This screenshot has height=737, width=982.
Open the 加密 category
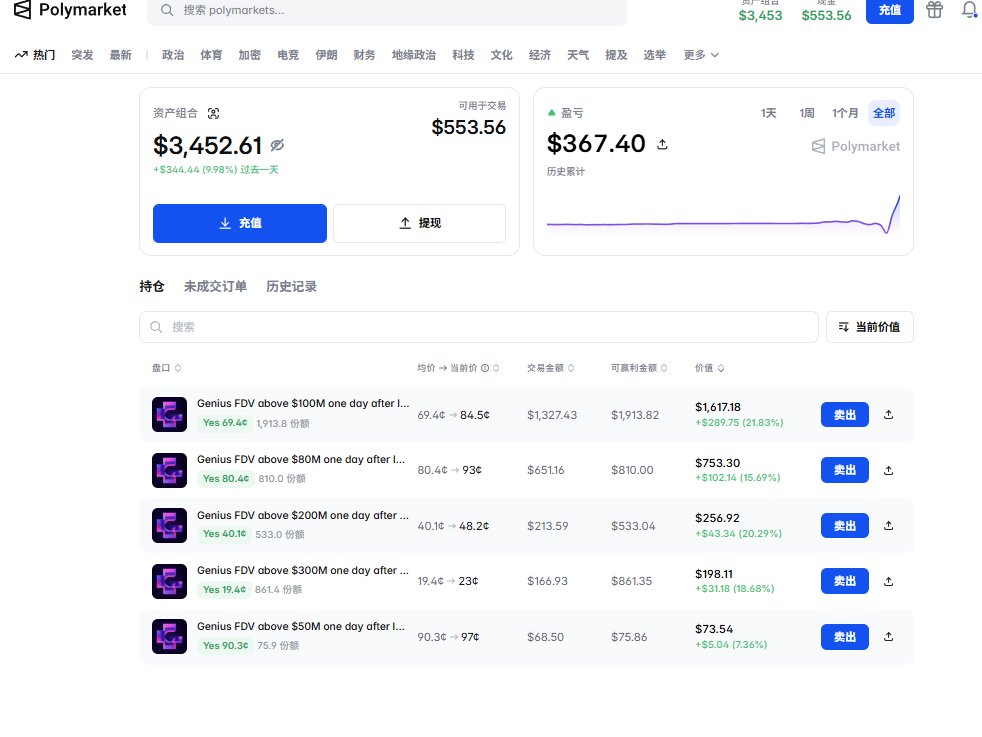pyautogui.click(x=249, y=55)
